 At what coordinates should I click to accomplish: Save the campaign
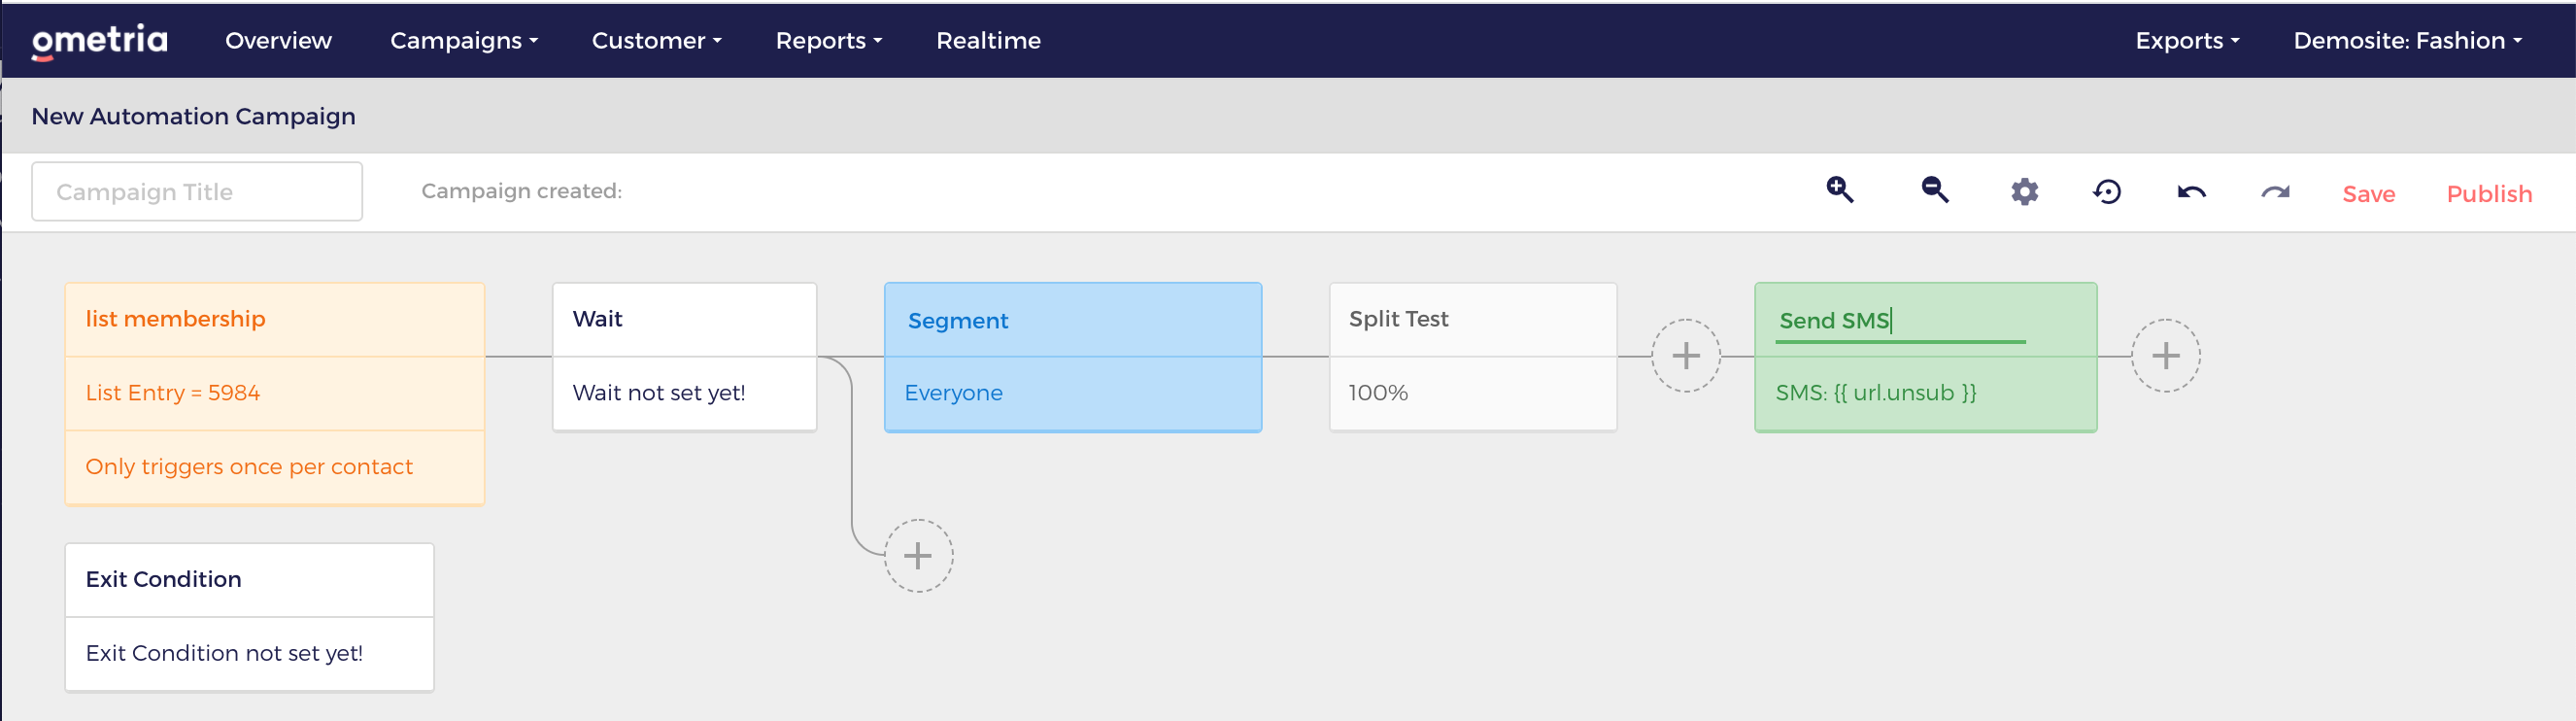click(x=2368, y=194)
